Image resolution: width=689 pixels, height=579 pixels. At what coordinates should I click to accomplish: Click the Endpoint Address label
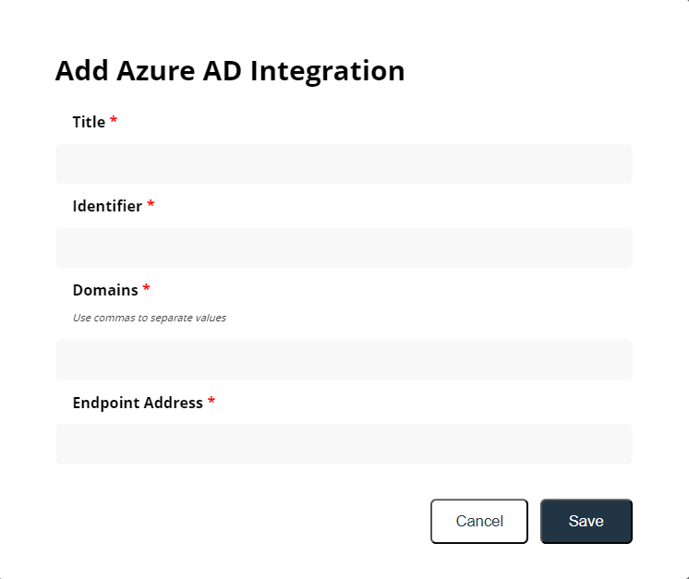coord(137,402)
